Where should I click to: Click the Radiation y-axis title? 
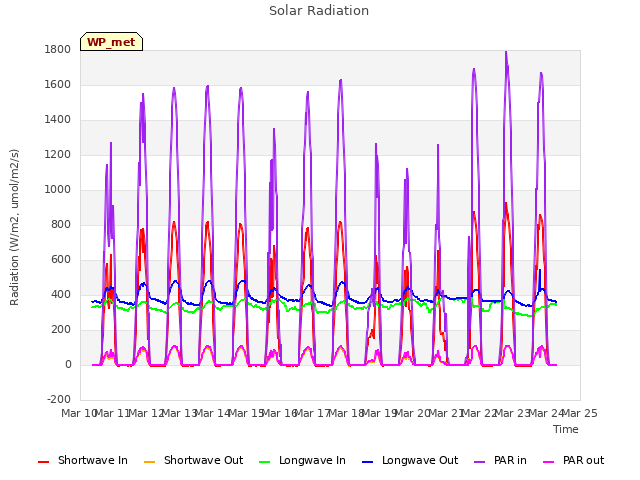15,227
